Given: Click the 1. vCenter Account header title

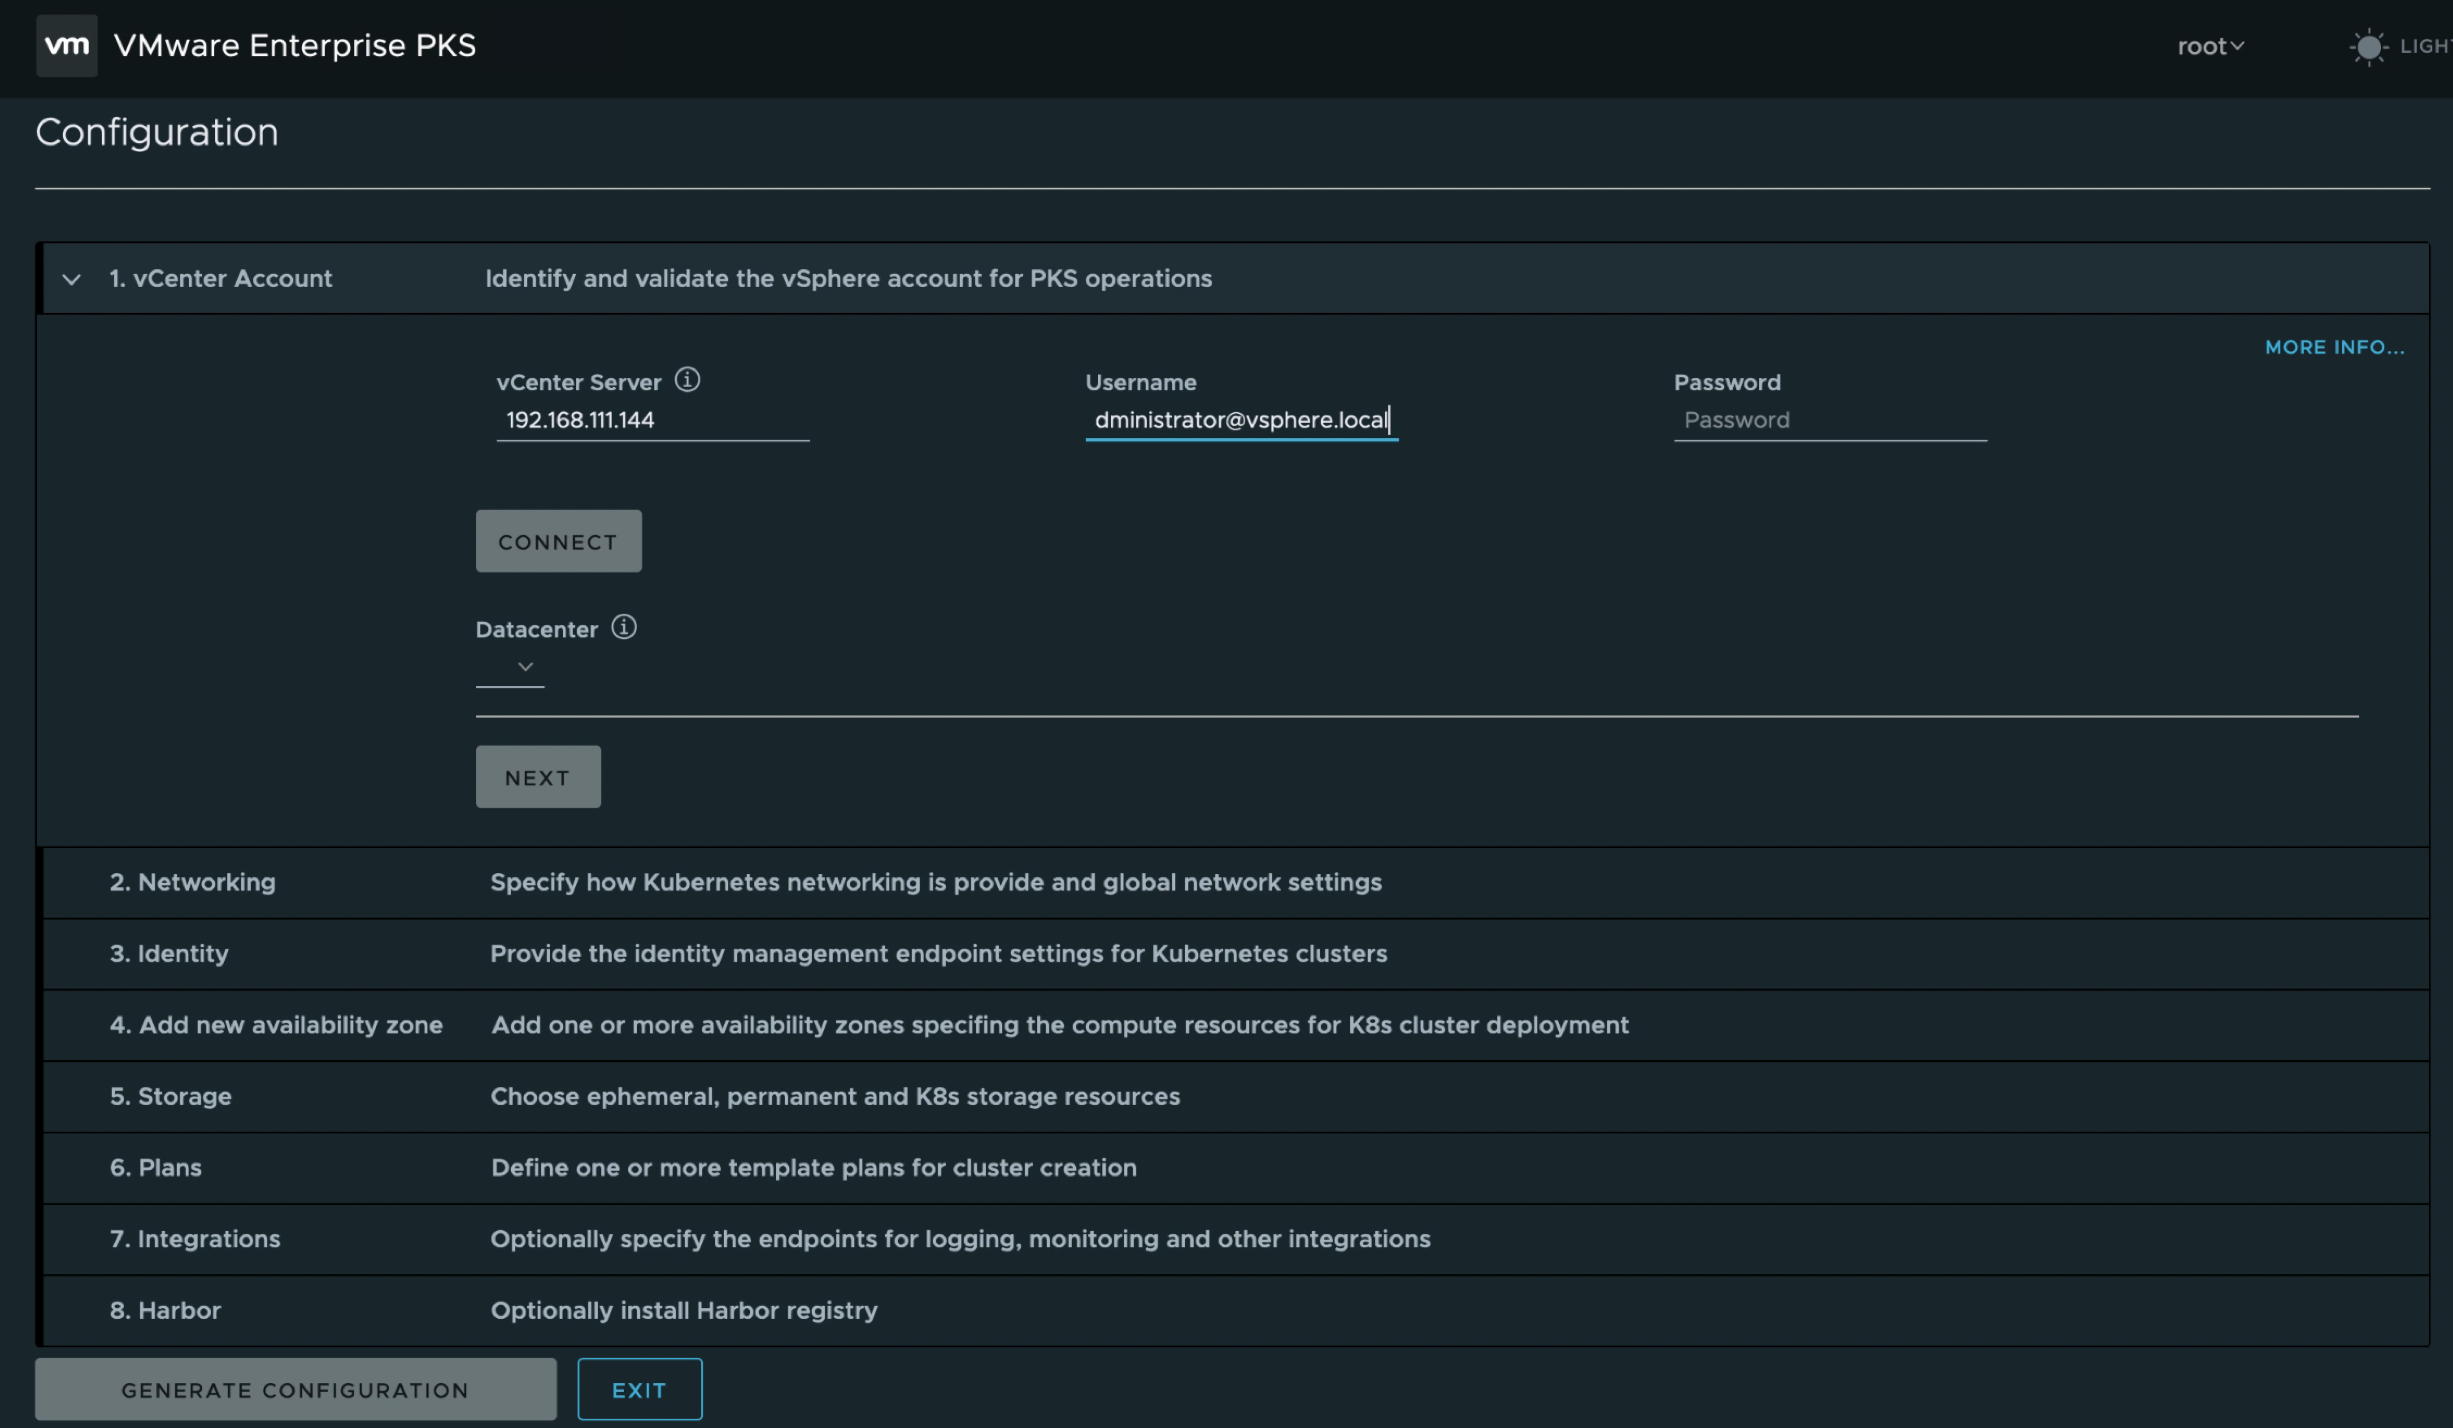Looking at the screenshot, I should tap(221, 278).
